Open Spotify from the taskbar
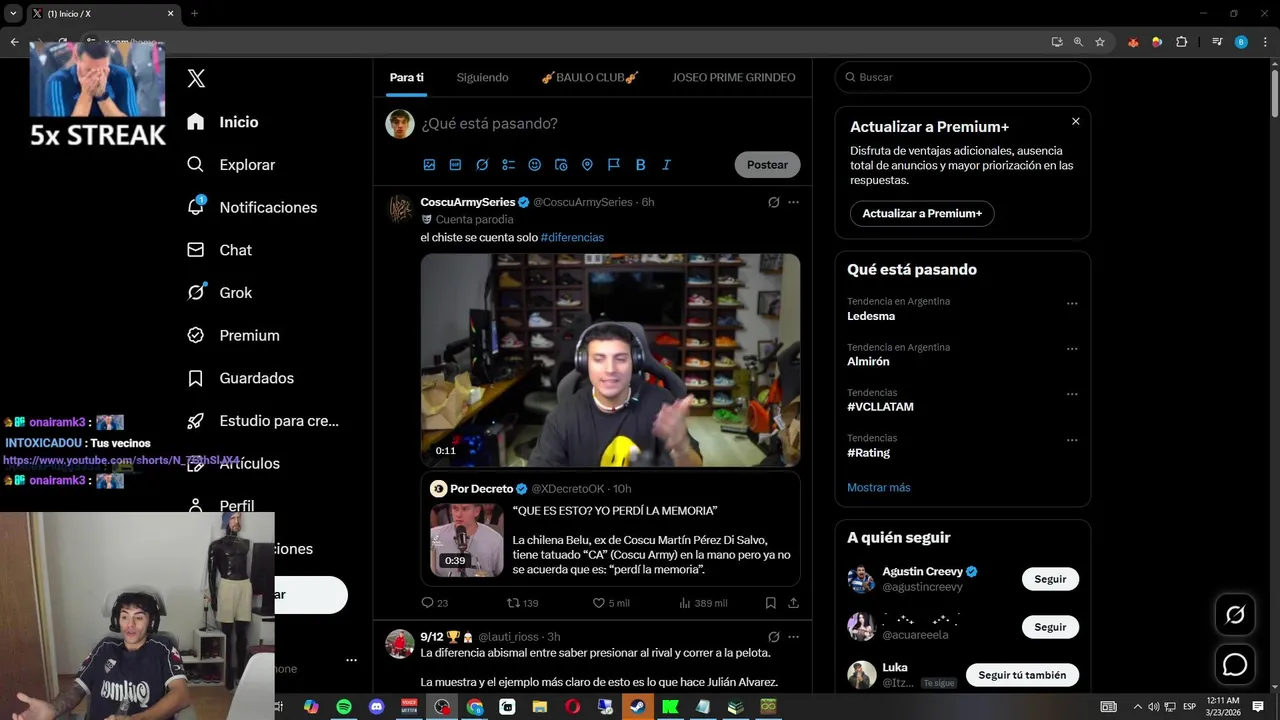The image size is (1280, 720). pyautogui.click(x=344, y=707)
